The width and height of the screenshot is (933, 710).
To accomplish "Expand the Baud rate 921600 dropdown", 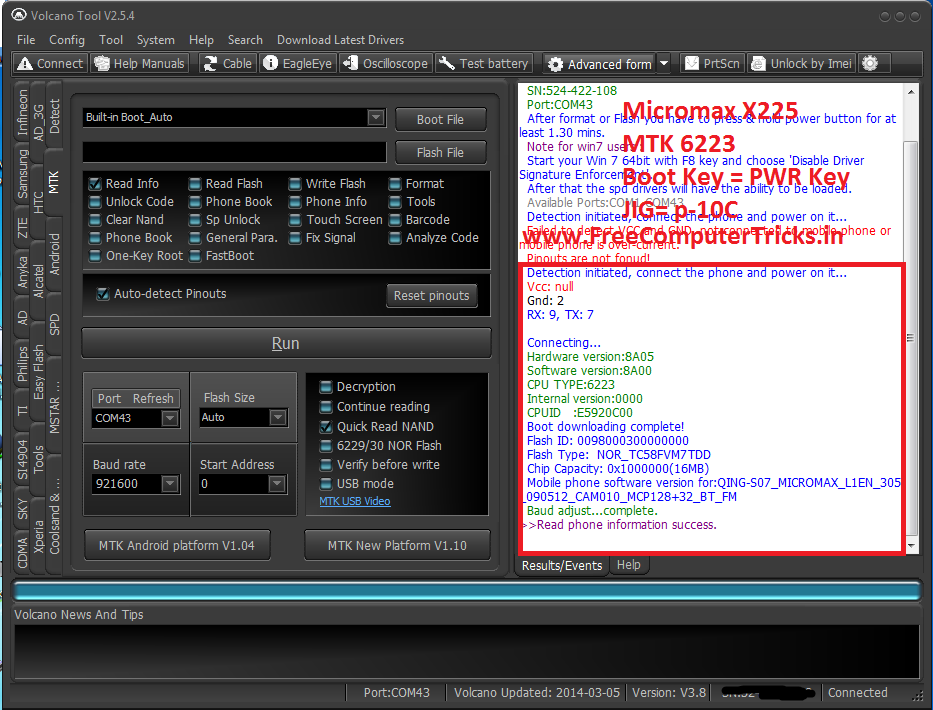I will [170, 483].
